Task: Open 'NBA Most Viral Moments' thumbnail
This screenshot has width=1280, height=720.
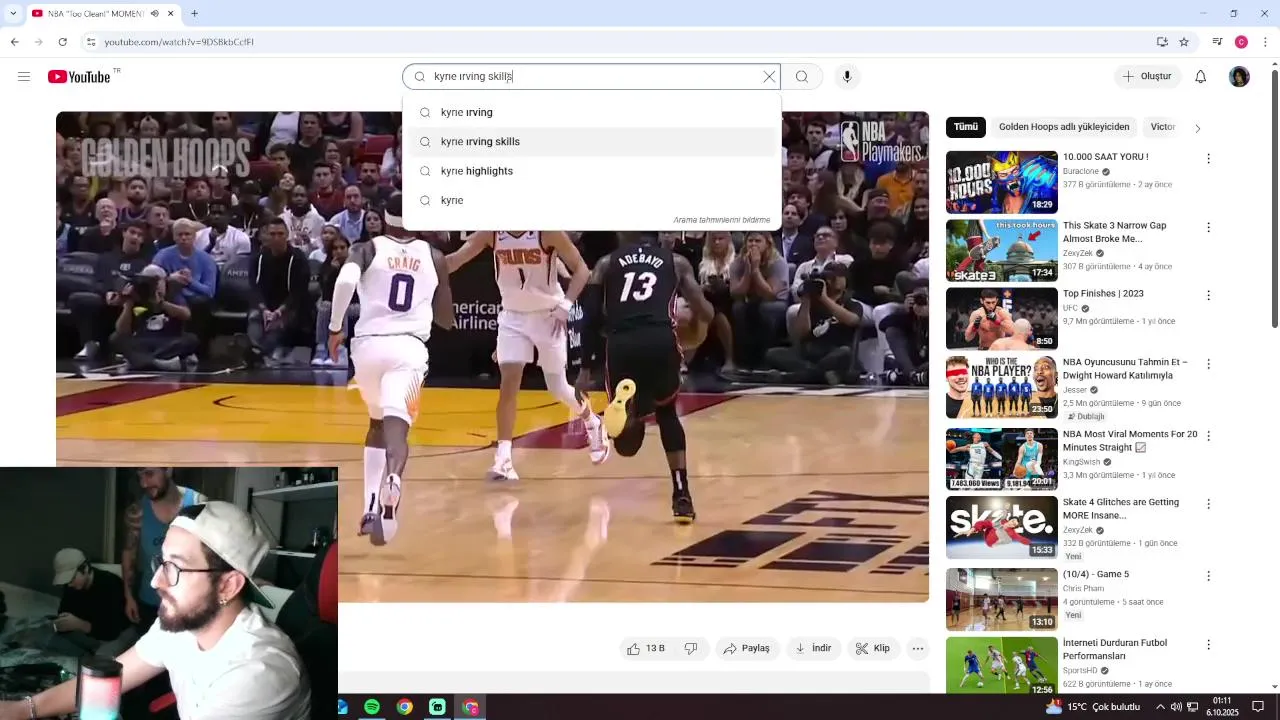Action: (x=1001, y=459)
